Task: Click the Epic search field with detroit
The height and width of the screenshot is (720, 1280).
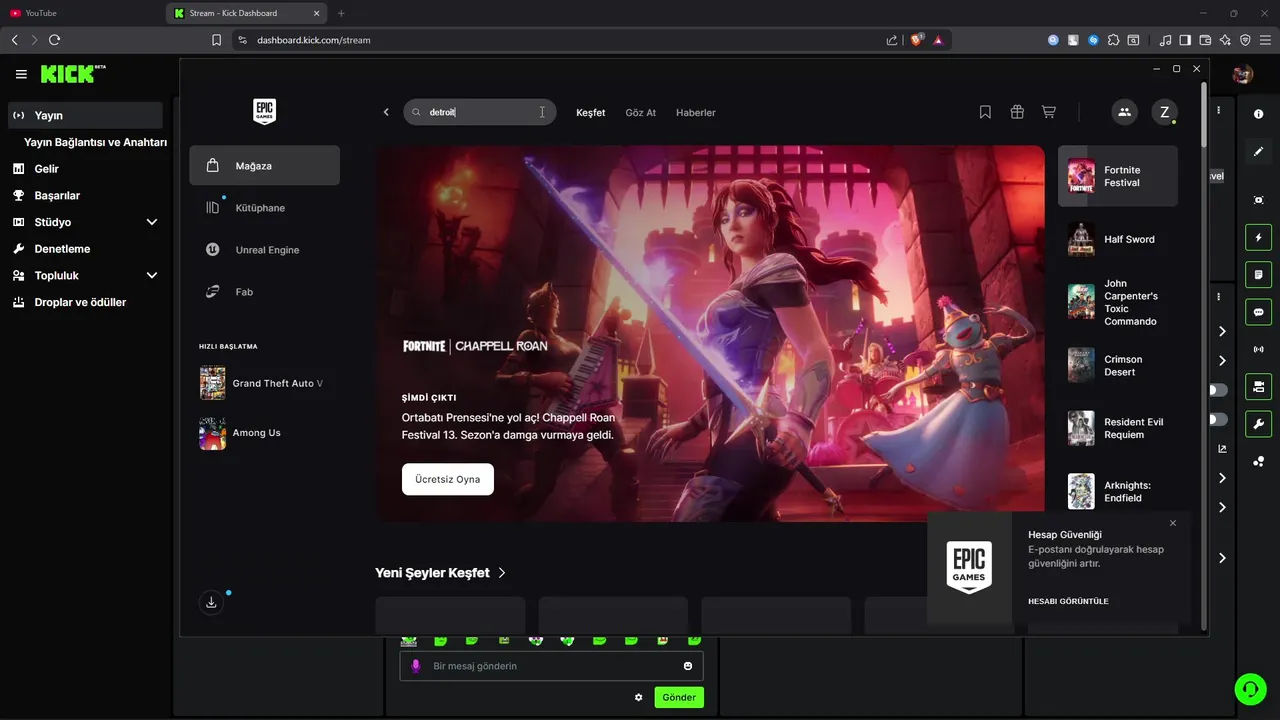Action: pos(482,112)
